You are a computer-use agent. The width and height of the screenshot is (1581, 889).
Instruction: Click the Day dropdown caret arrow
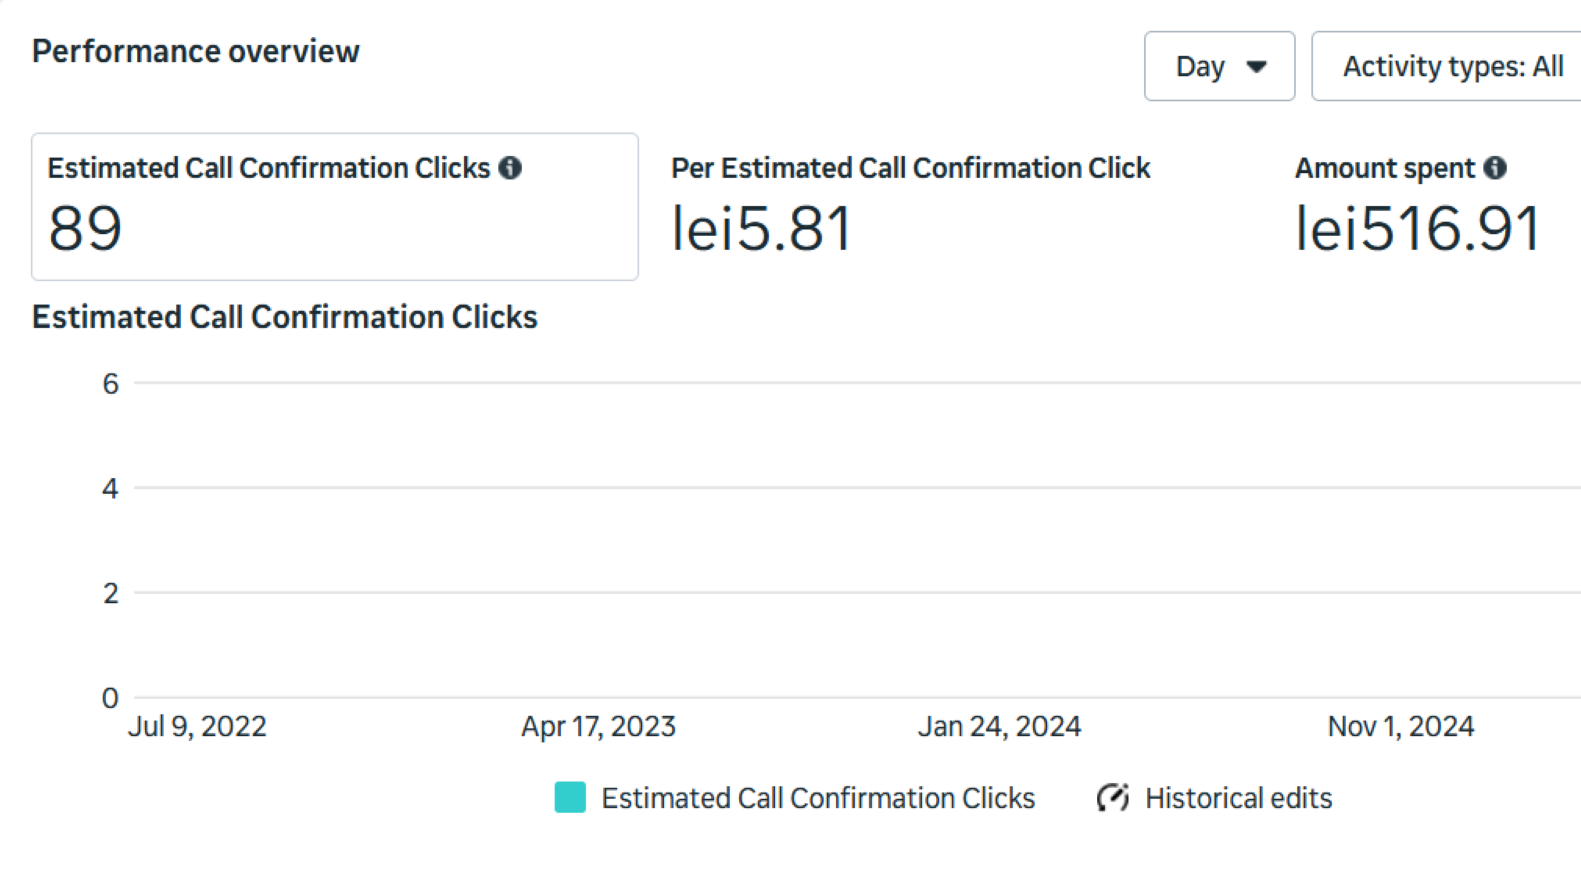[x=1256, y=67]
